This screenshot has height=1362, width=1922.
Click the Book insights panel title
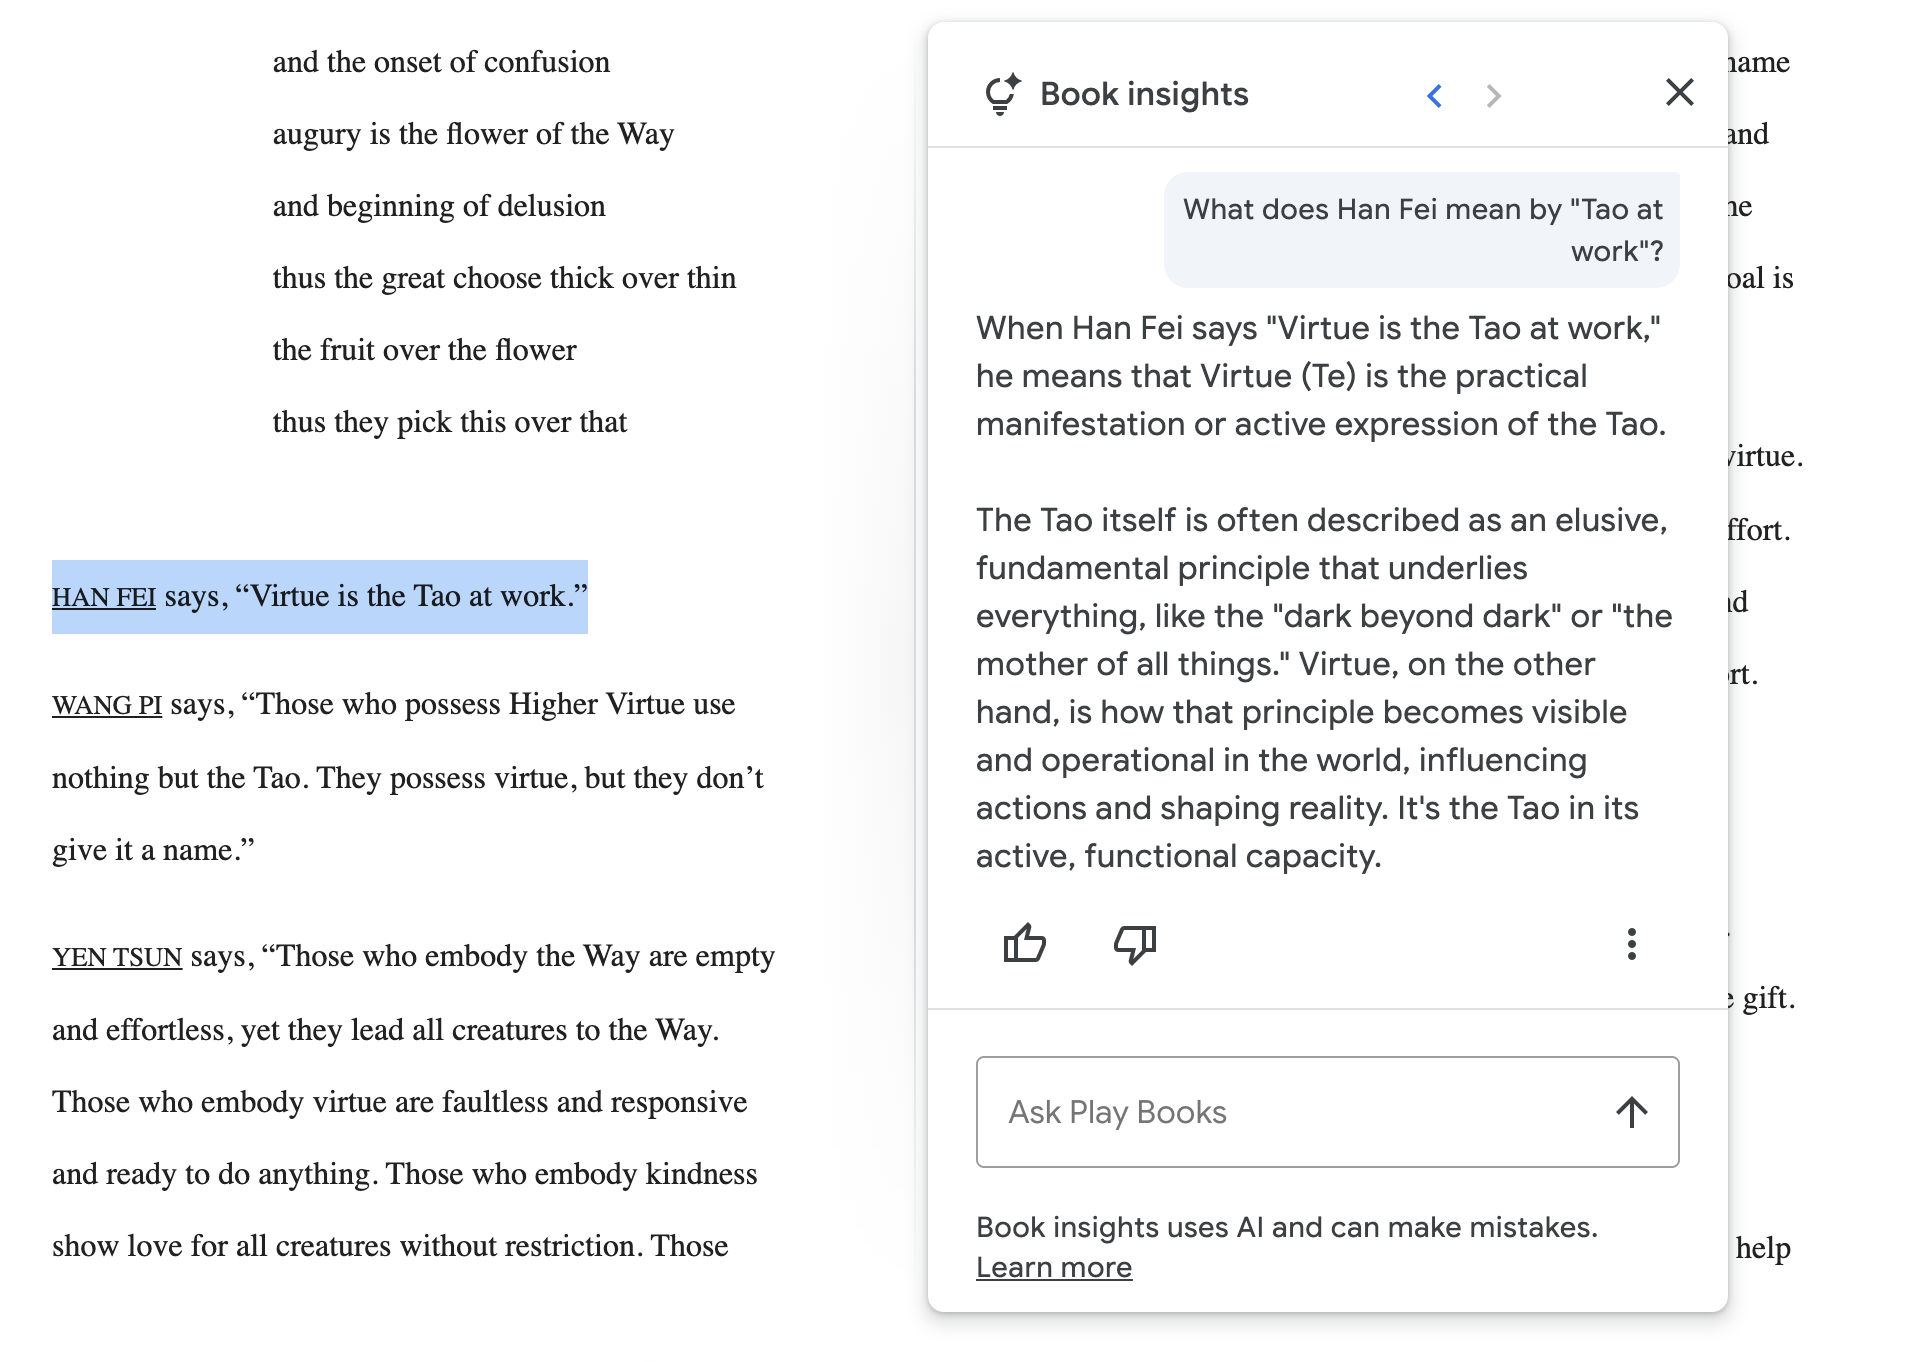[x=1144, y=94]
